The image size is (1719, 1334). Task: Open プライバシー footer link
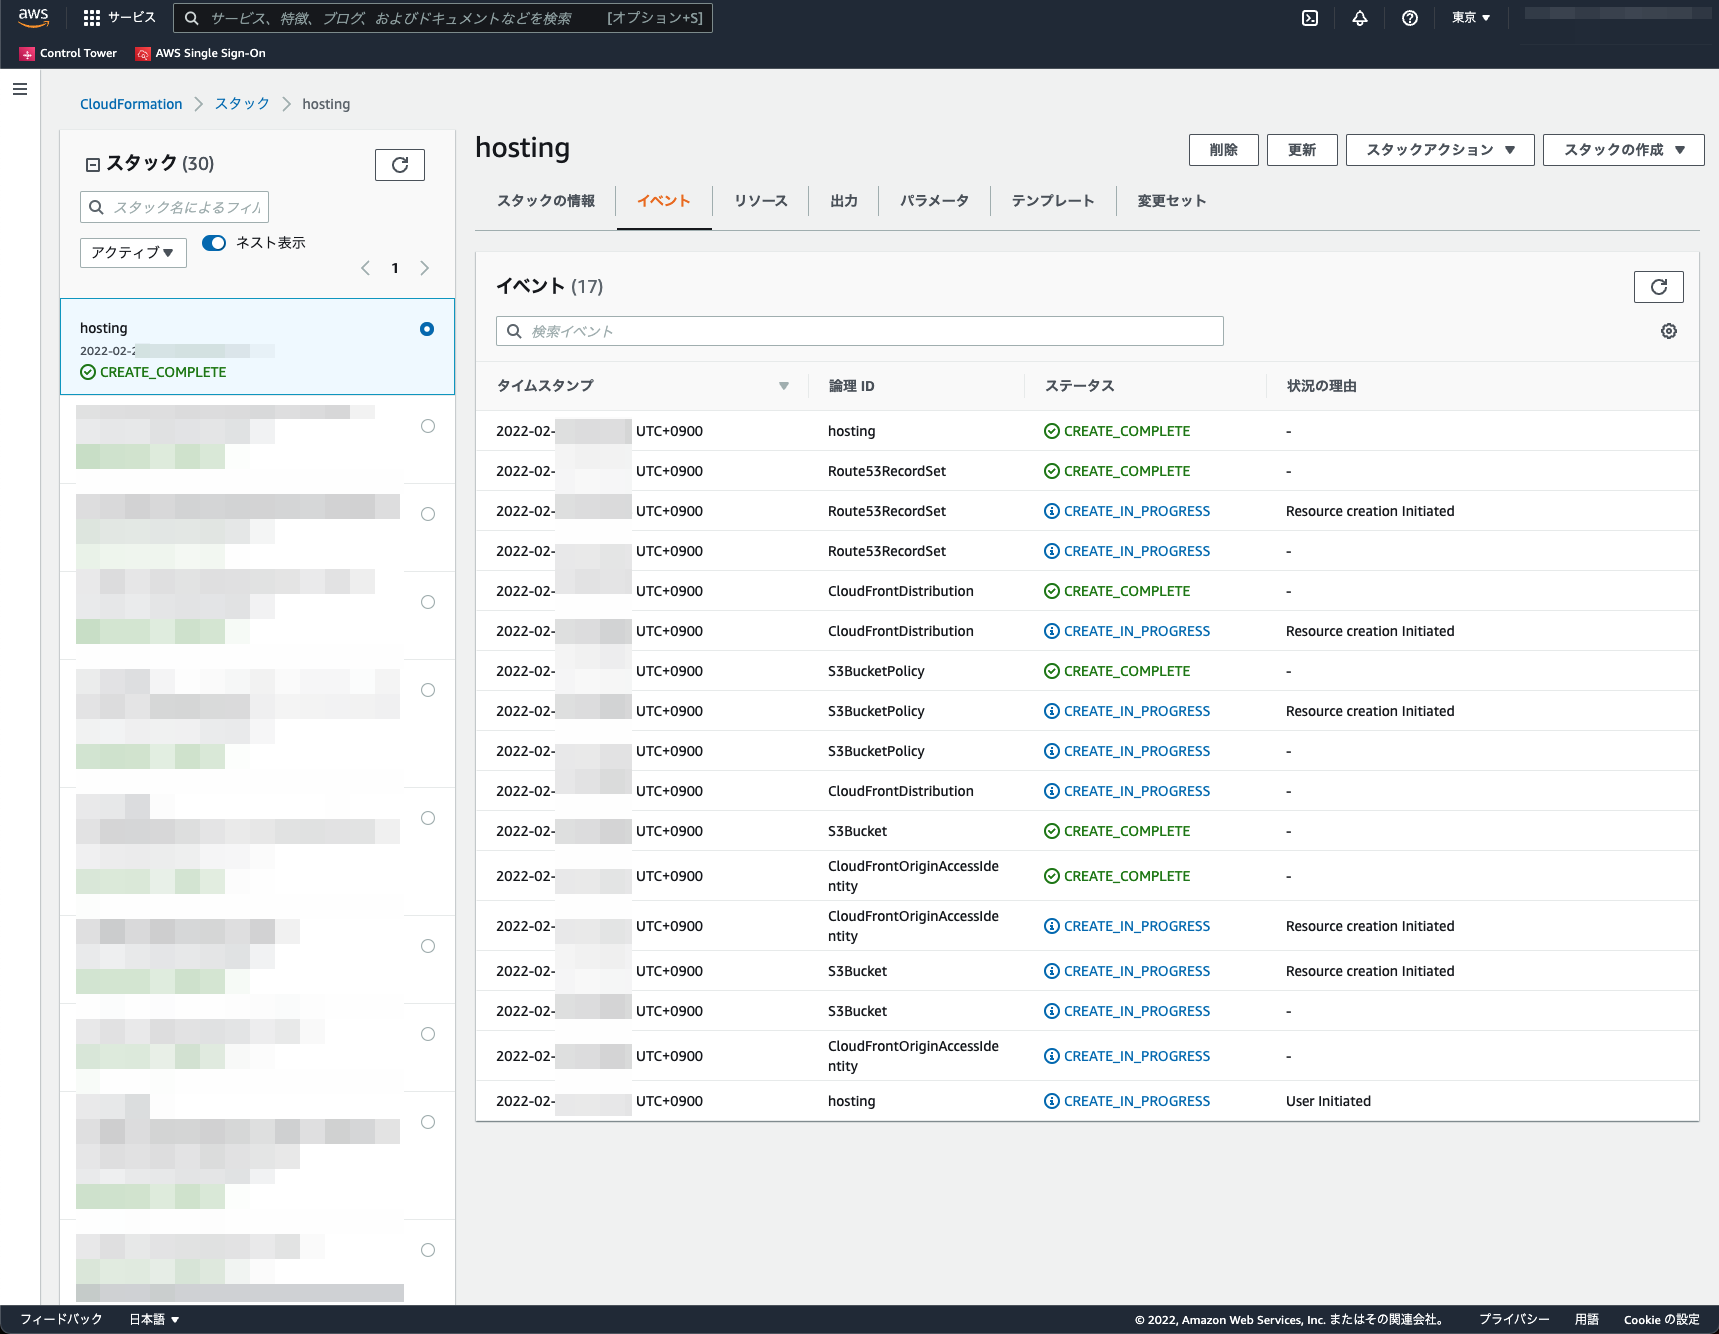1514,1319
